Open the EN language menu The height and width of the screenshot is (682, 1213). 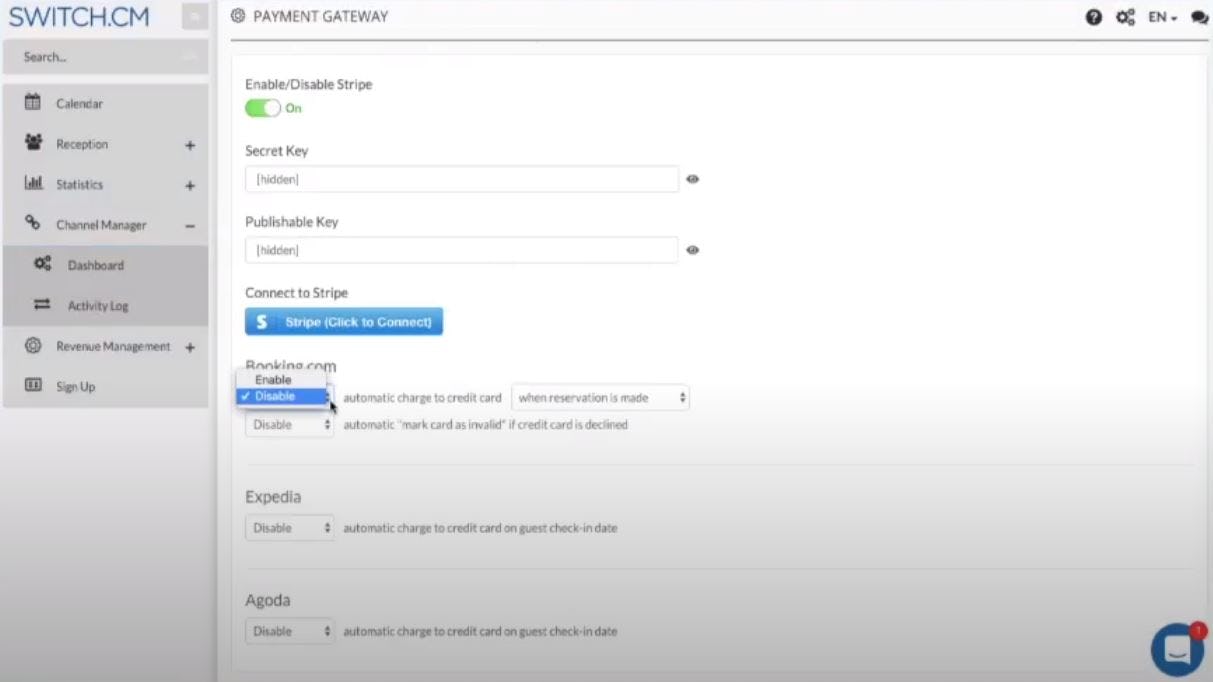1161,17
